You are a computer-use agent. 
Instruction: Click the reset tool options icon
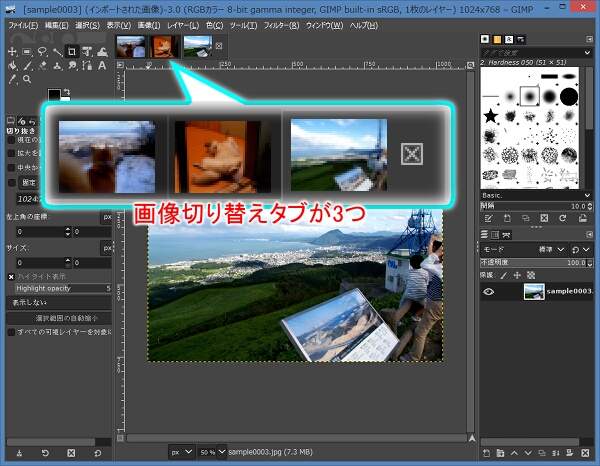point(99,453)
